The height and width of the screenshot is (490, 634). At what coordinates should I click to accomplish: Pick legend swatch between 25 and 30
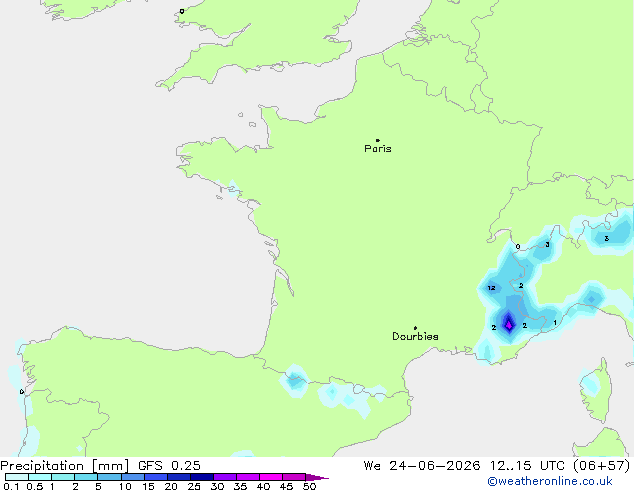pyautogui.click(x=202, y=477)
